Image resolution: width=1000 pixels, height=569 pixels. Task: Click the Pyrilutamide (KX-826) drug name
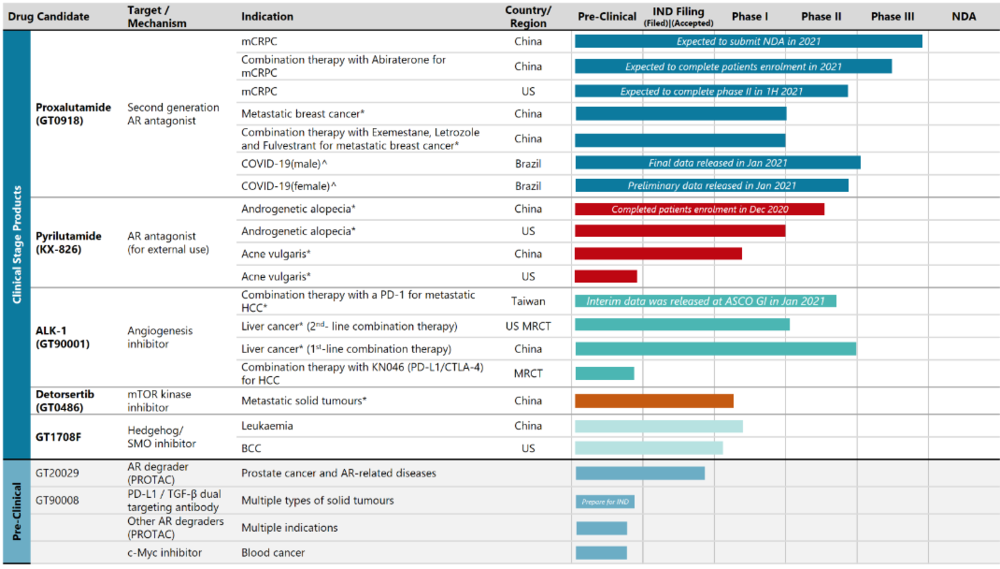pos(68,242)
